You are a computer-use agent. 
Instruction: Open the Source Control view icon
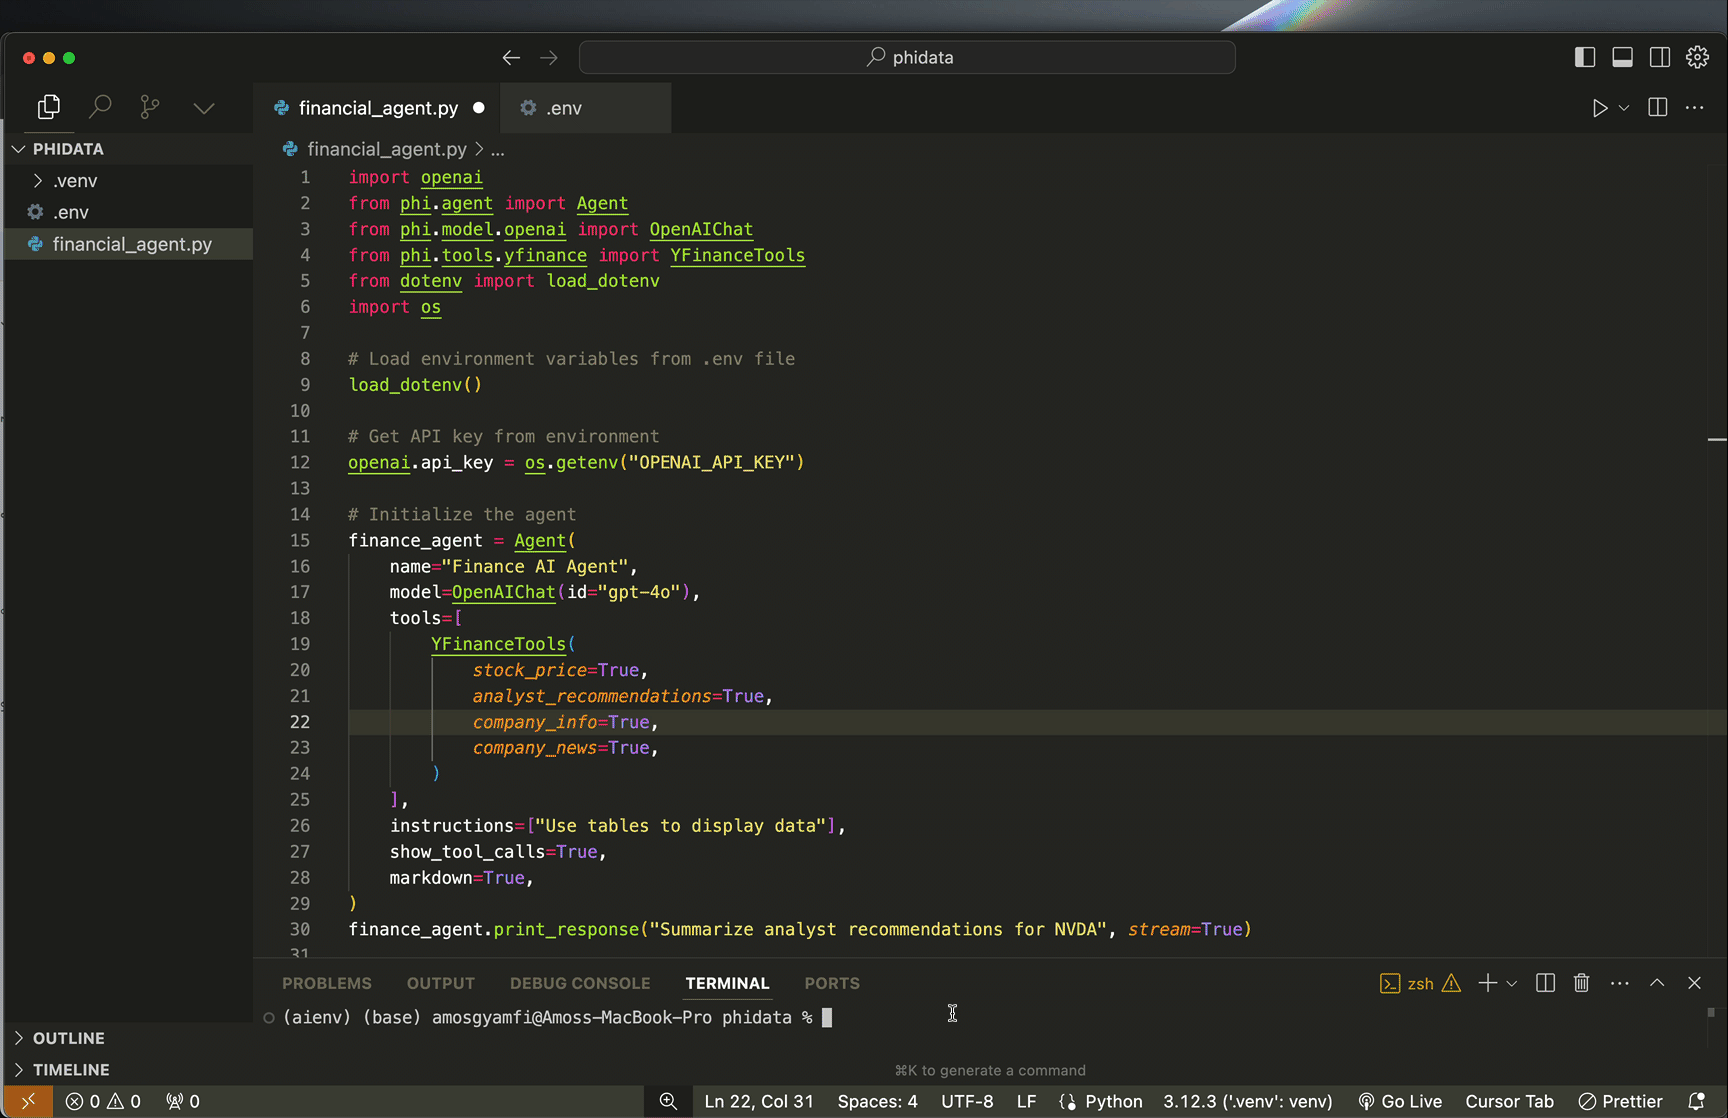[150, 107]
